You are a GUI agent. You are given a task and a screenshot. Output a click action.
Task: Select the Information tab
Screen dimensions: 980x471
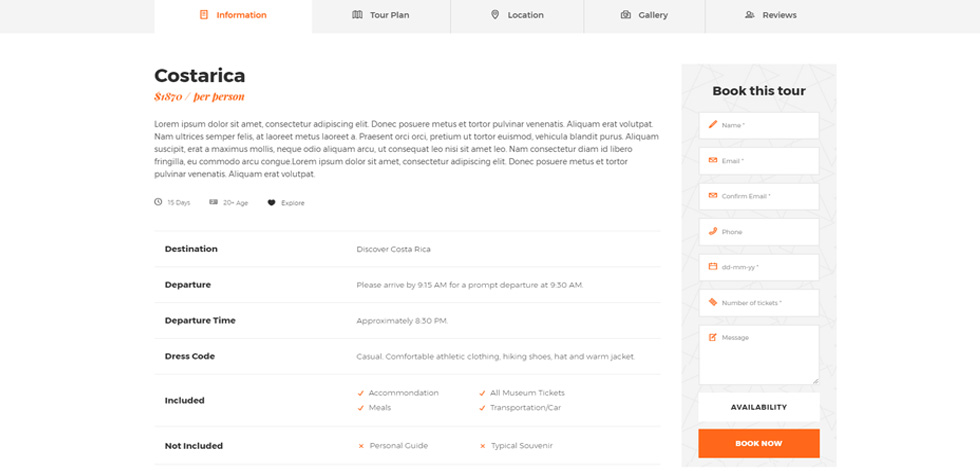233,15
